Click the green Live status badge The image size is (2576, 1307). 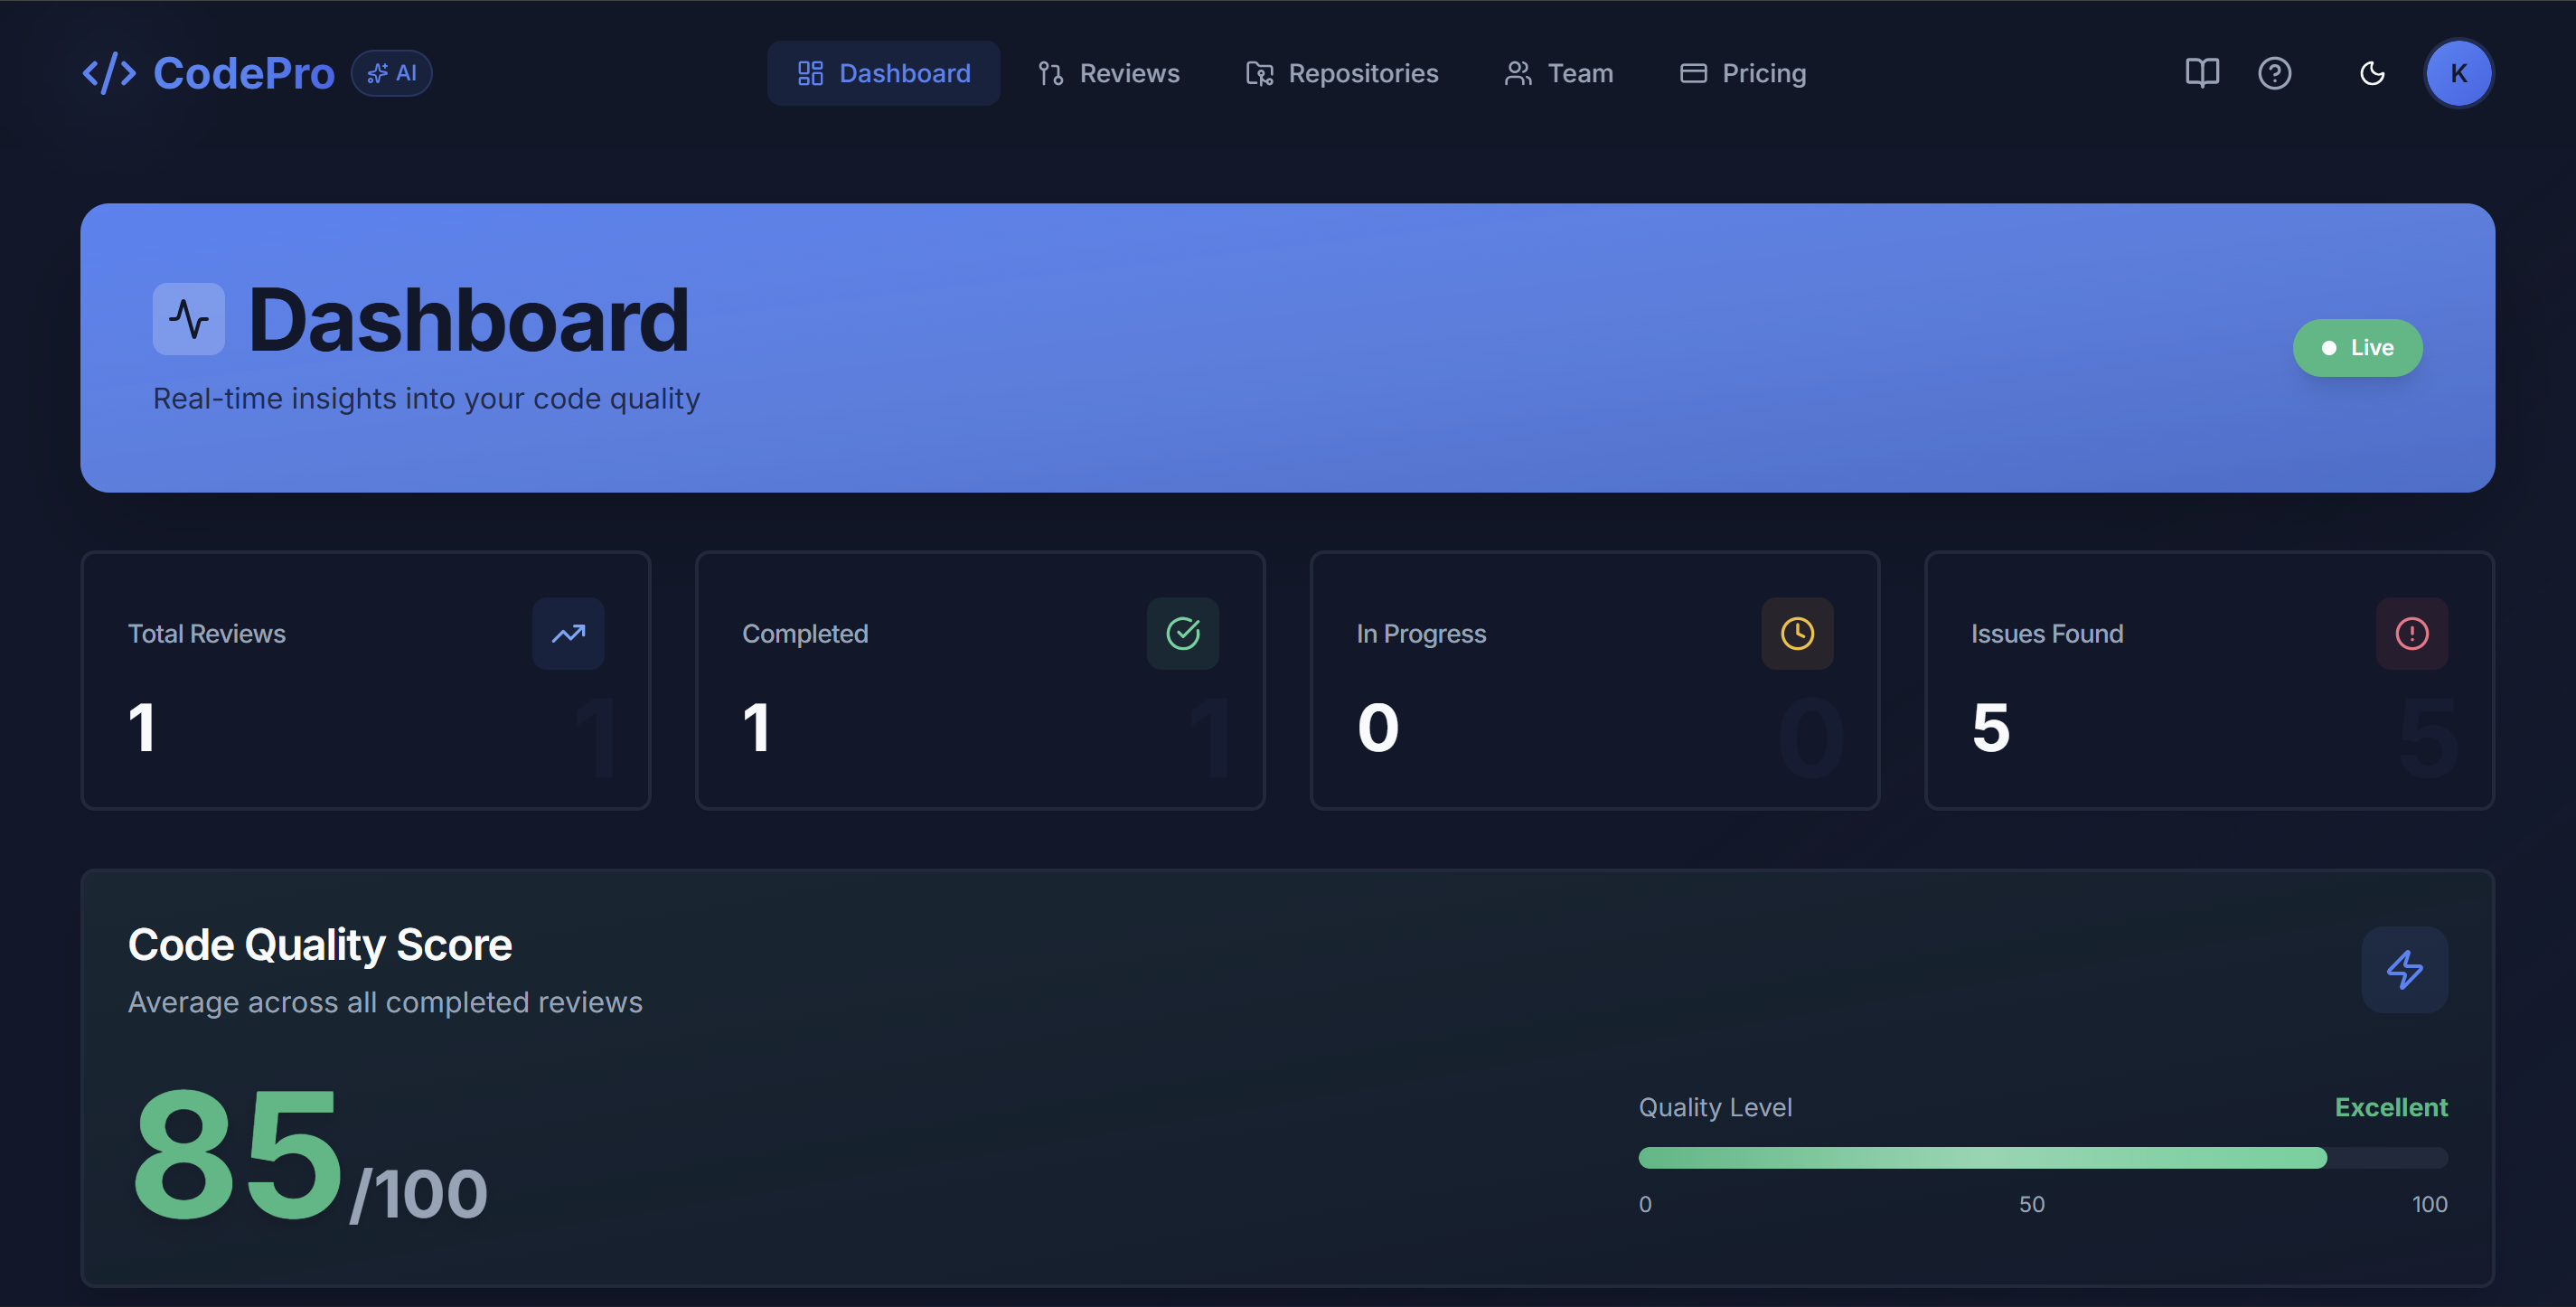pyautogui.click(x=2357, y=348)
